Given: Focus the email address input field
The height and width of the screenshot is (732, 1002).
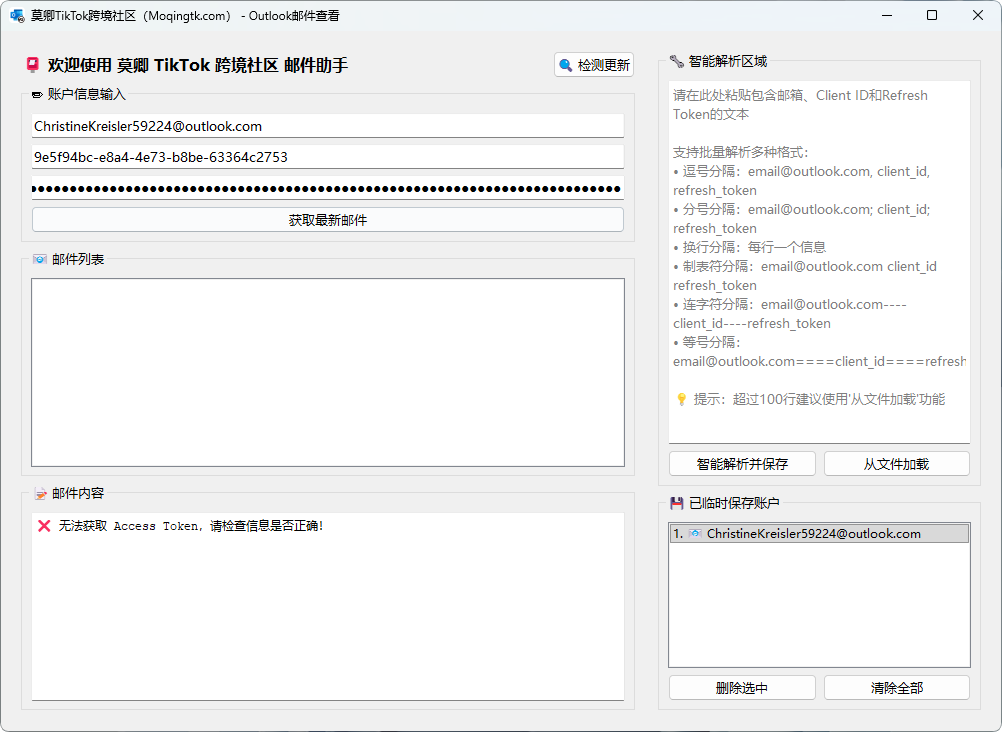Looking at the screenshot, I should [328, 126].
